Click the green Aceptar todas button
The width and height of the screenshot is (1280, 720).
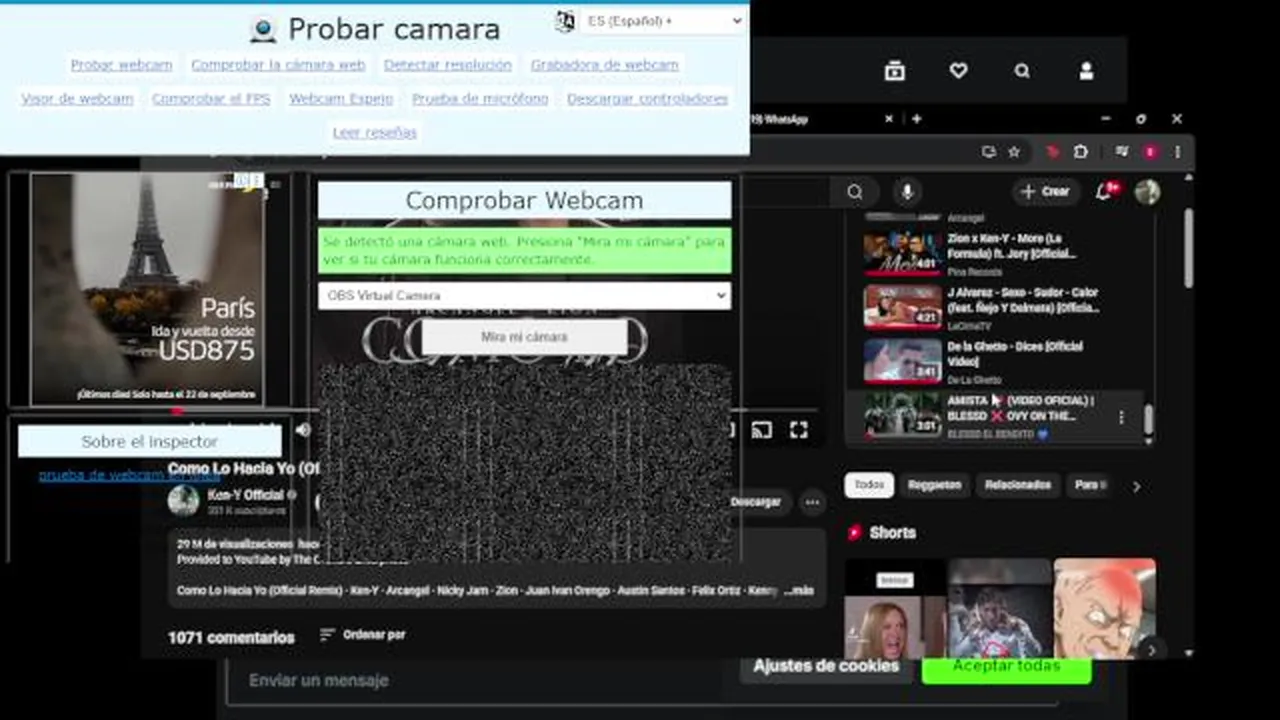pos(1006,666)
